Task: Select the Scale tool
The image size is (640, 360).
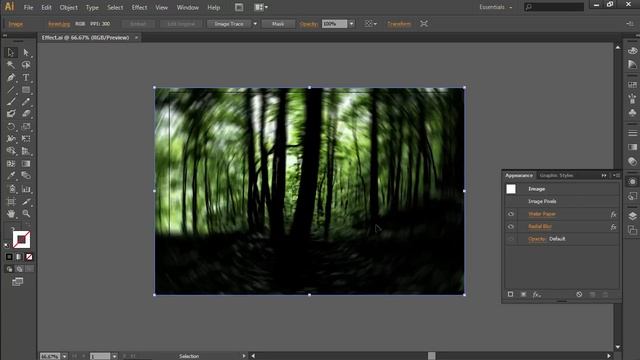Action: [26, 127]
